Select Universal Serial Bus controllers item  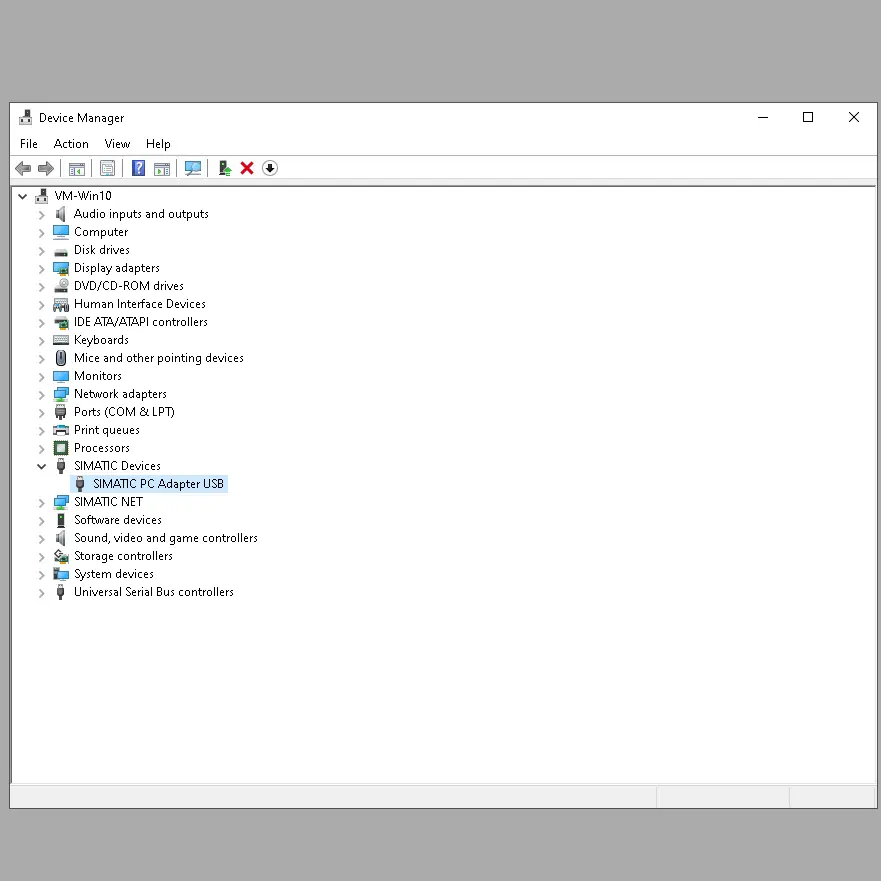coord(153,592)
